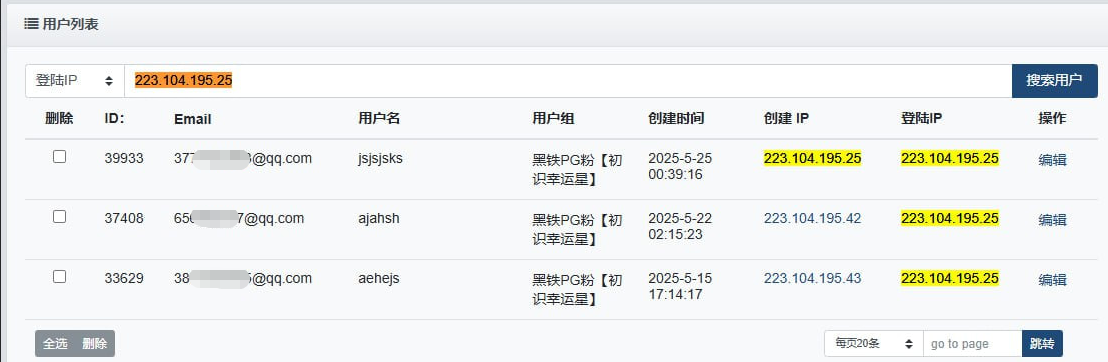
Task: Click the list icon beside 用户列表
Action: coord(30,24)
